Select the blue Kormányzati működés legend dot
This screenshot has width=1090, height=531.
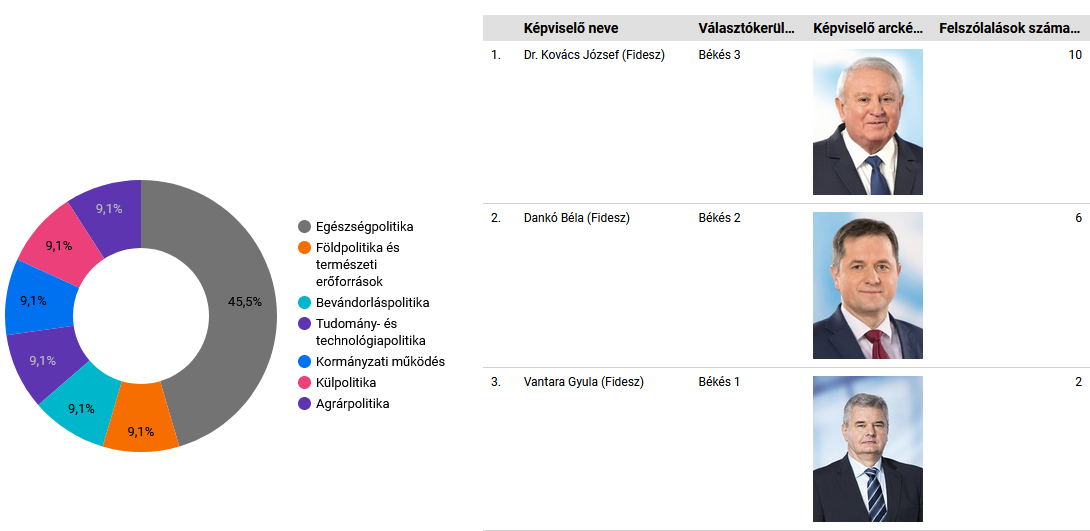coord(304,361)
